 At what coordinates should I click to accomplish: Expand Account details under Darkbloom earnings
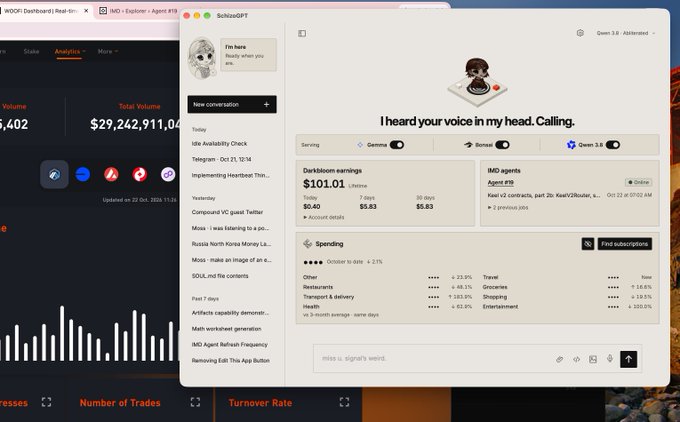point(324,217)
